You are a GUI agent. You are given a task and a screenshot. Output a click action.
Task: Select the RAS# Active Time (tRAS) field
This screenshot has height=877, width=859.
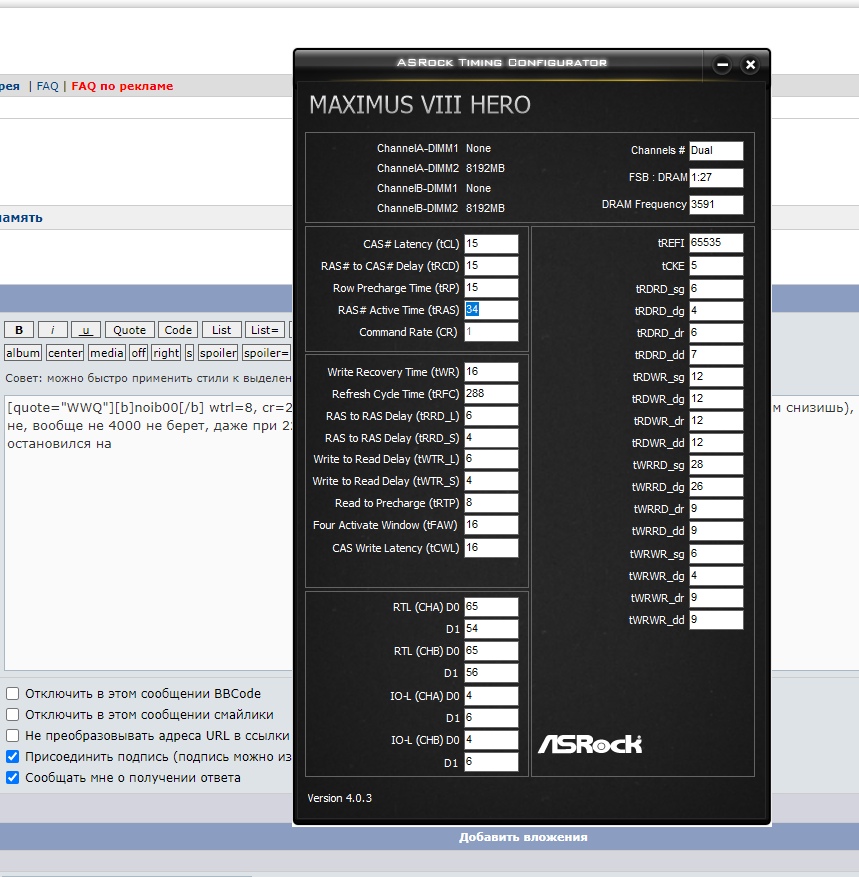tap(491, 309)
